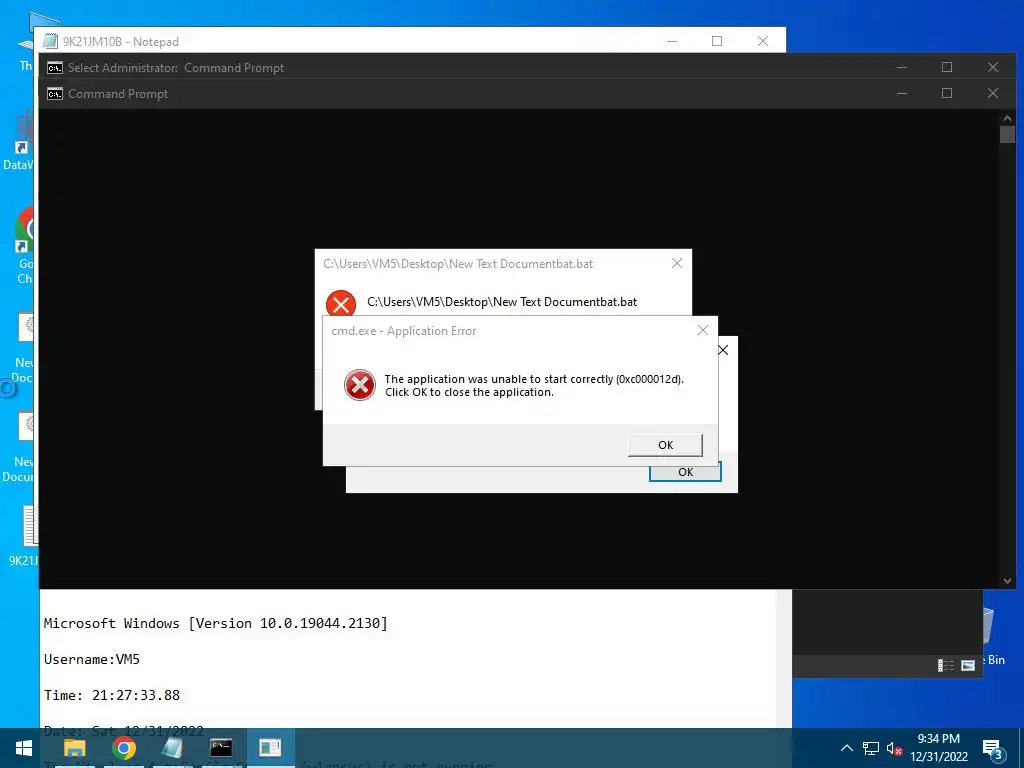Click OK in cmd.exe Application Error dialog

[x=665, y=445]
